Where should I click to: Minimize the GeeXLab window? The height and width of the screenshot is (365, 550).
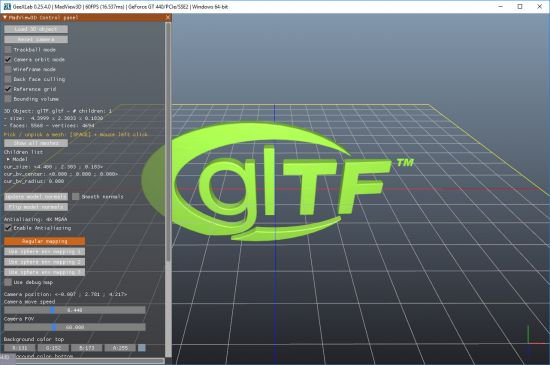[501, 7]
